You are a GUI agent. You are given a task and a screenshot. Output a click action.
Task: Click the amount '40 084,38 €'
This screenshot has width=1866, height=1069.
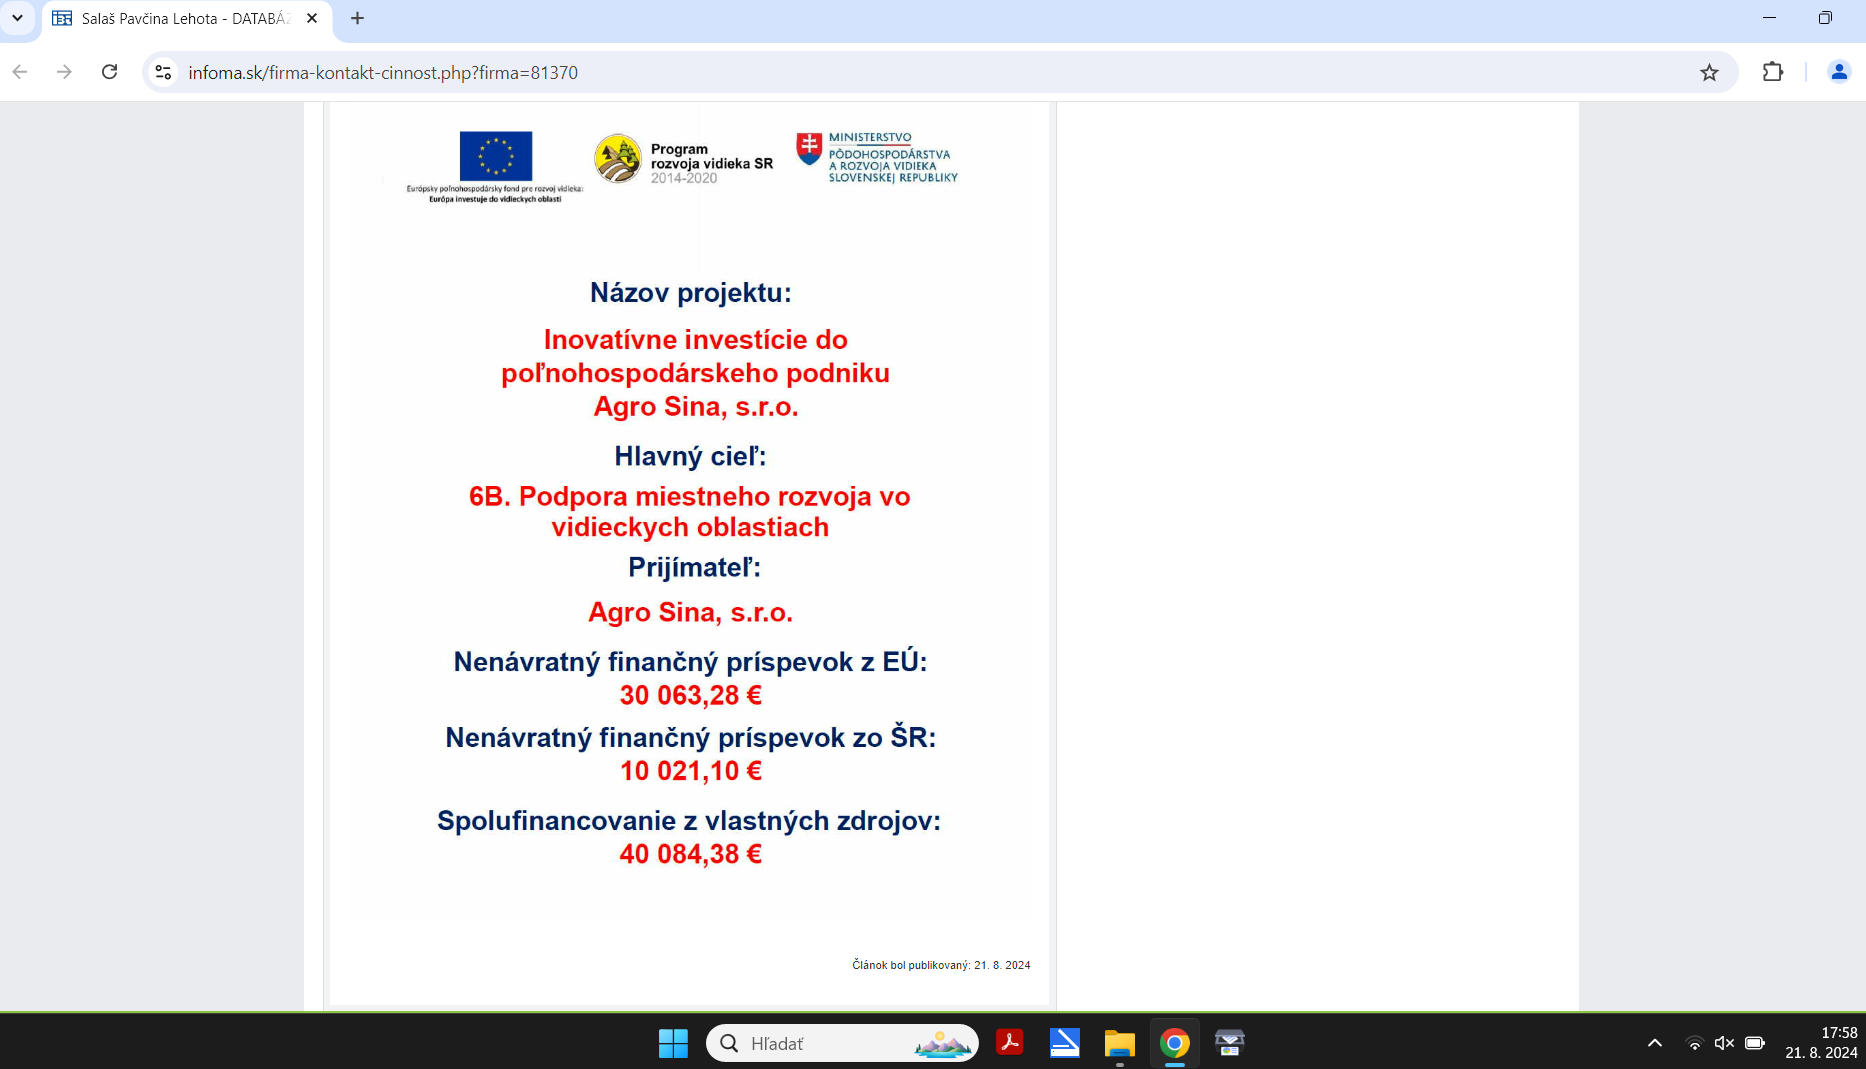pos(690,854)
